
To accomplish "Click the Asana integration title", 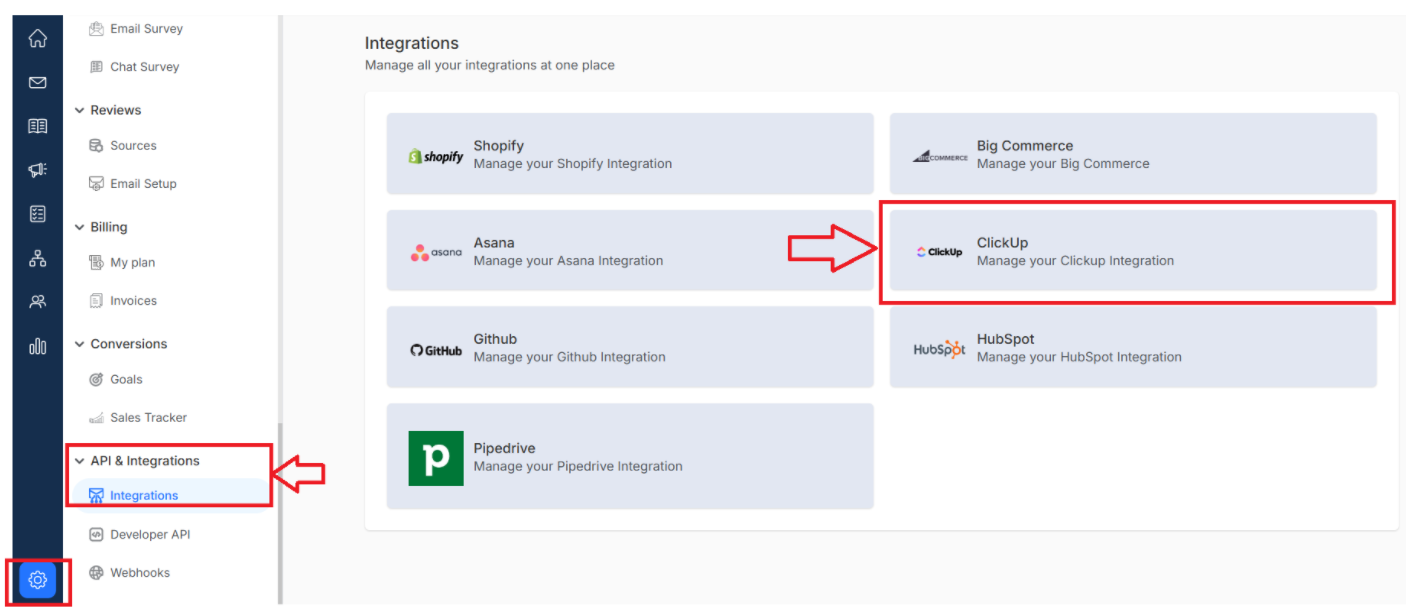I will click(494, 243).
